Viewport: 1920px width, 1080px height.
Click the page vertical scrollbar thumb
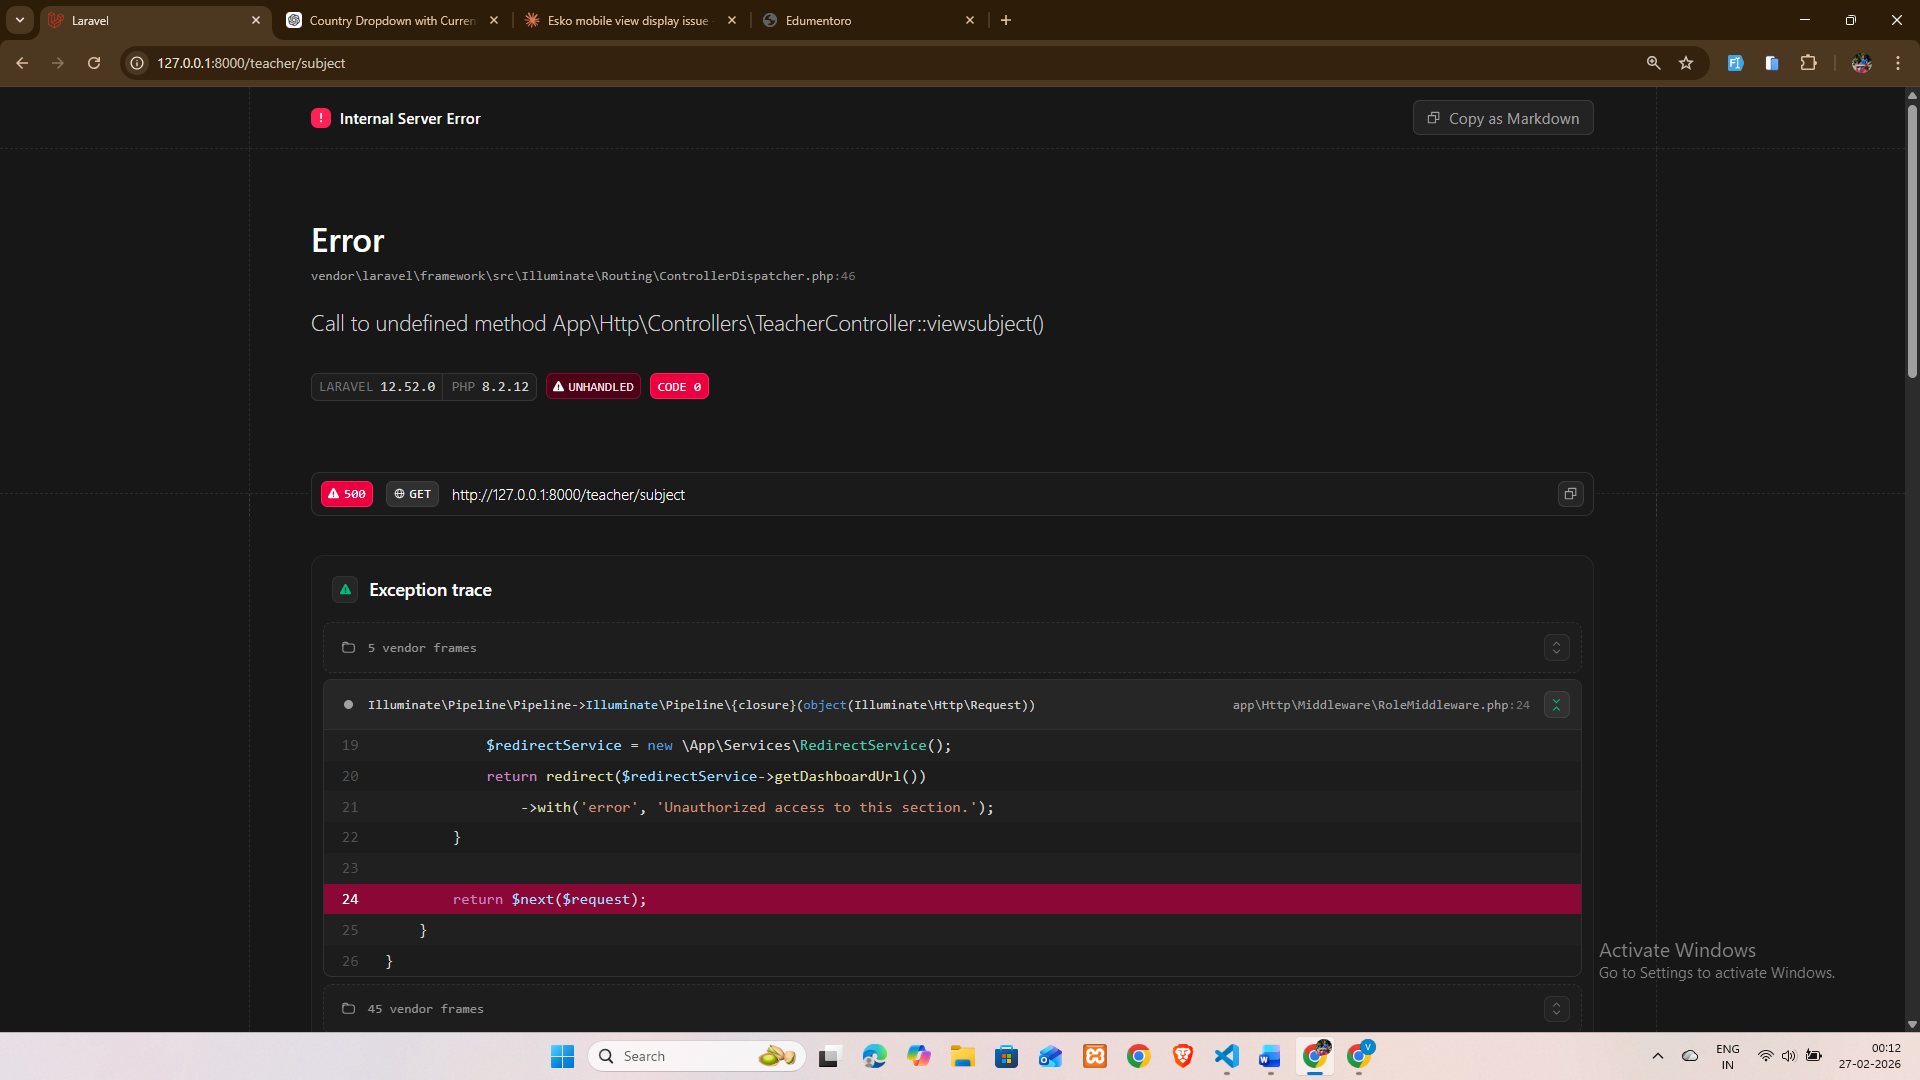click(1912, 240)
